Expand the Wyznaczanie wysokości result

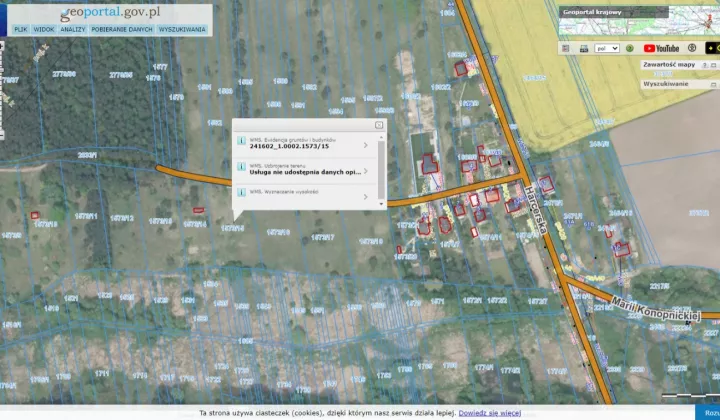[x=366, y=197]
